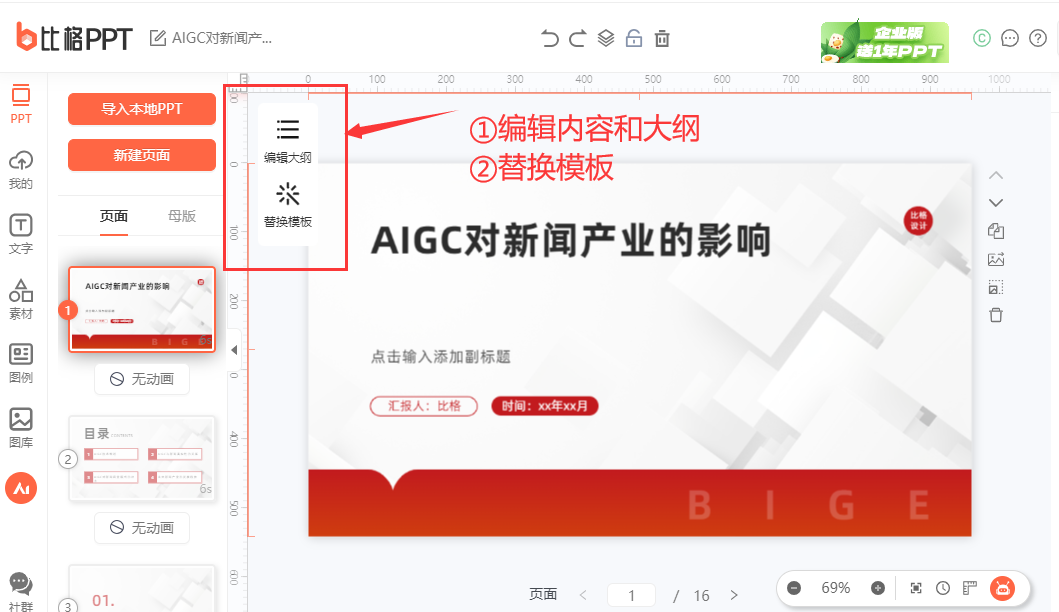This screenshot has height=612, width=1059.
Task: Click the undo arrow in the toolbar
Action: tap(548, 38)
